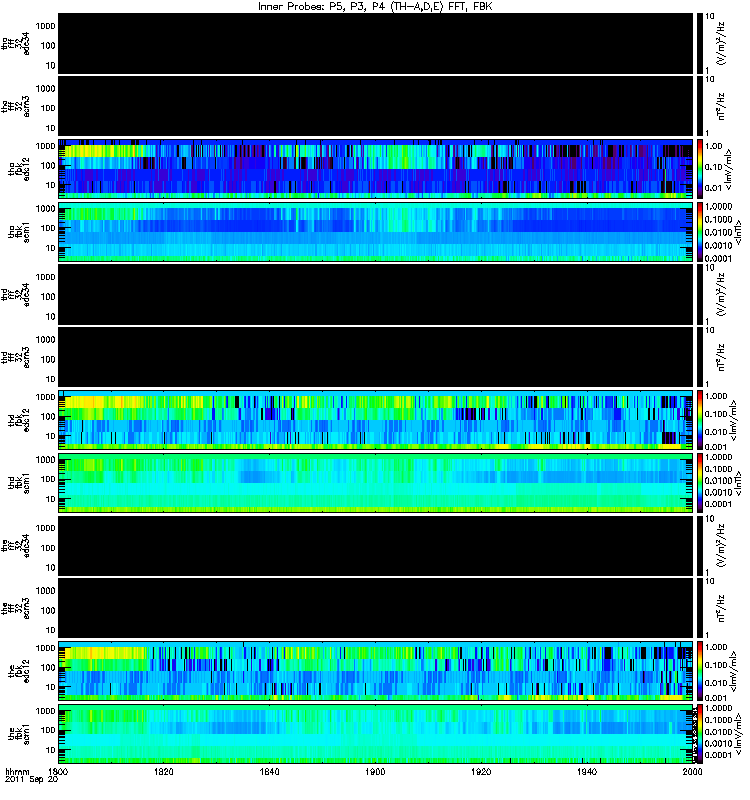This screenshot has width=750, height=800.
Task: Click the color bar beside the fbk edc12 panel
Action: point(699,671)
